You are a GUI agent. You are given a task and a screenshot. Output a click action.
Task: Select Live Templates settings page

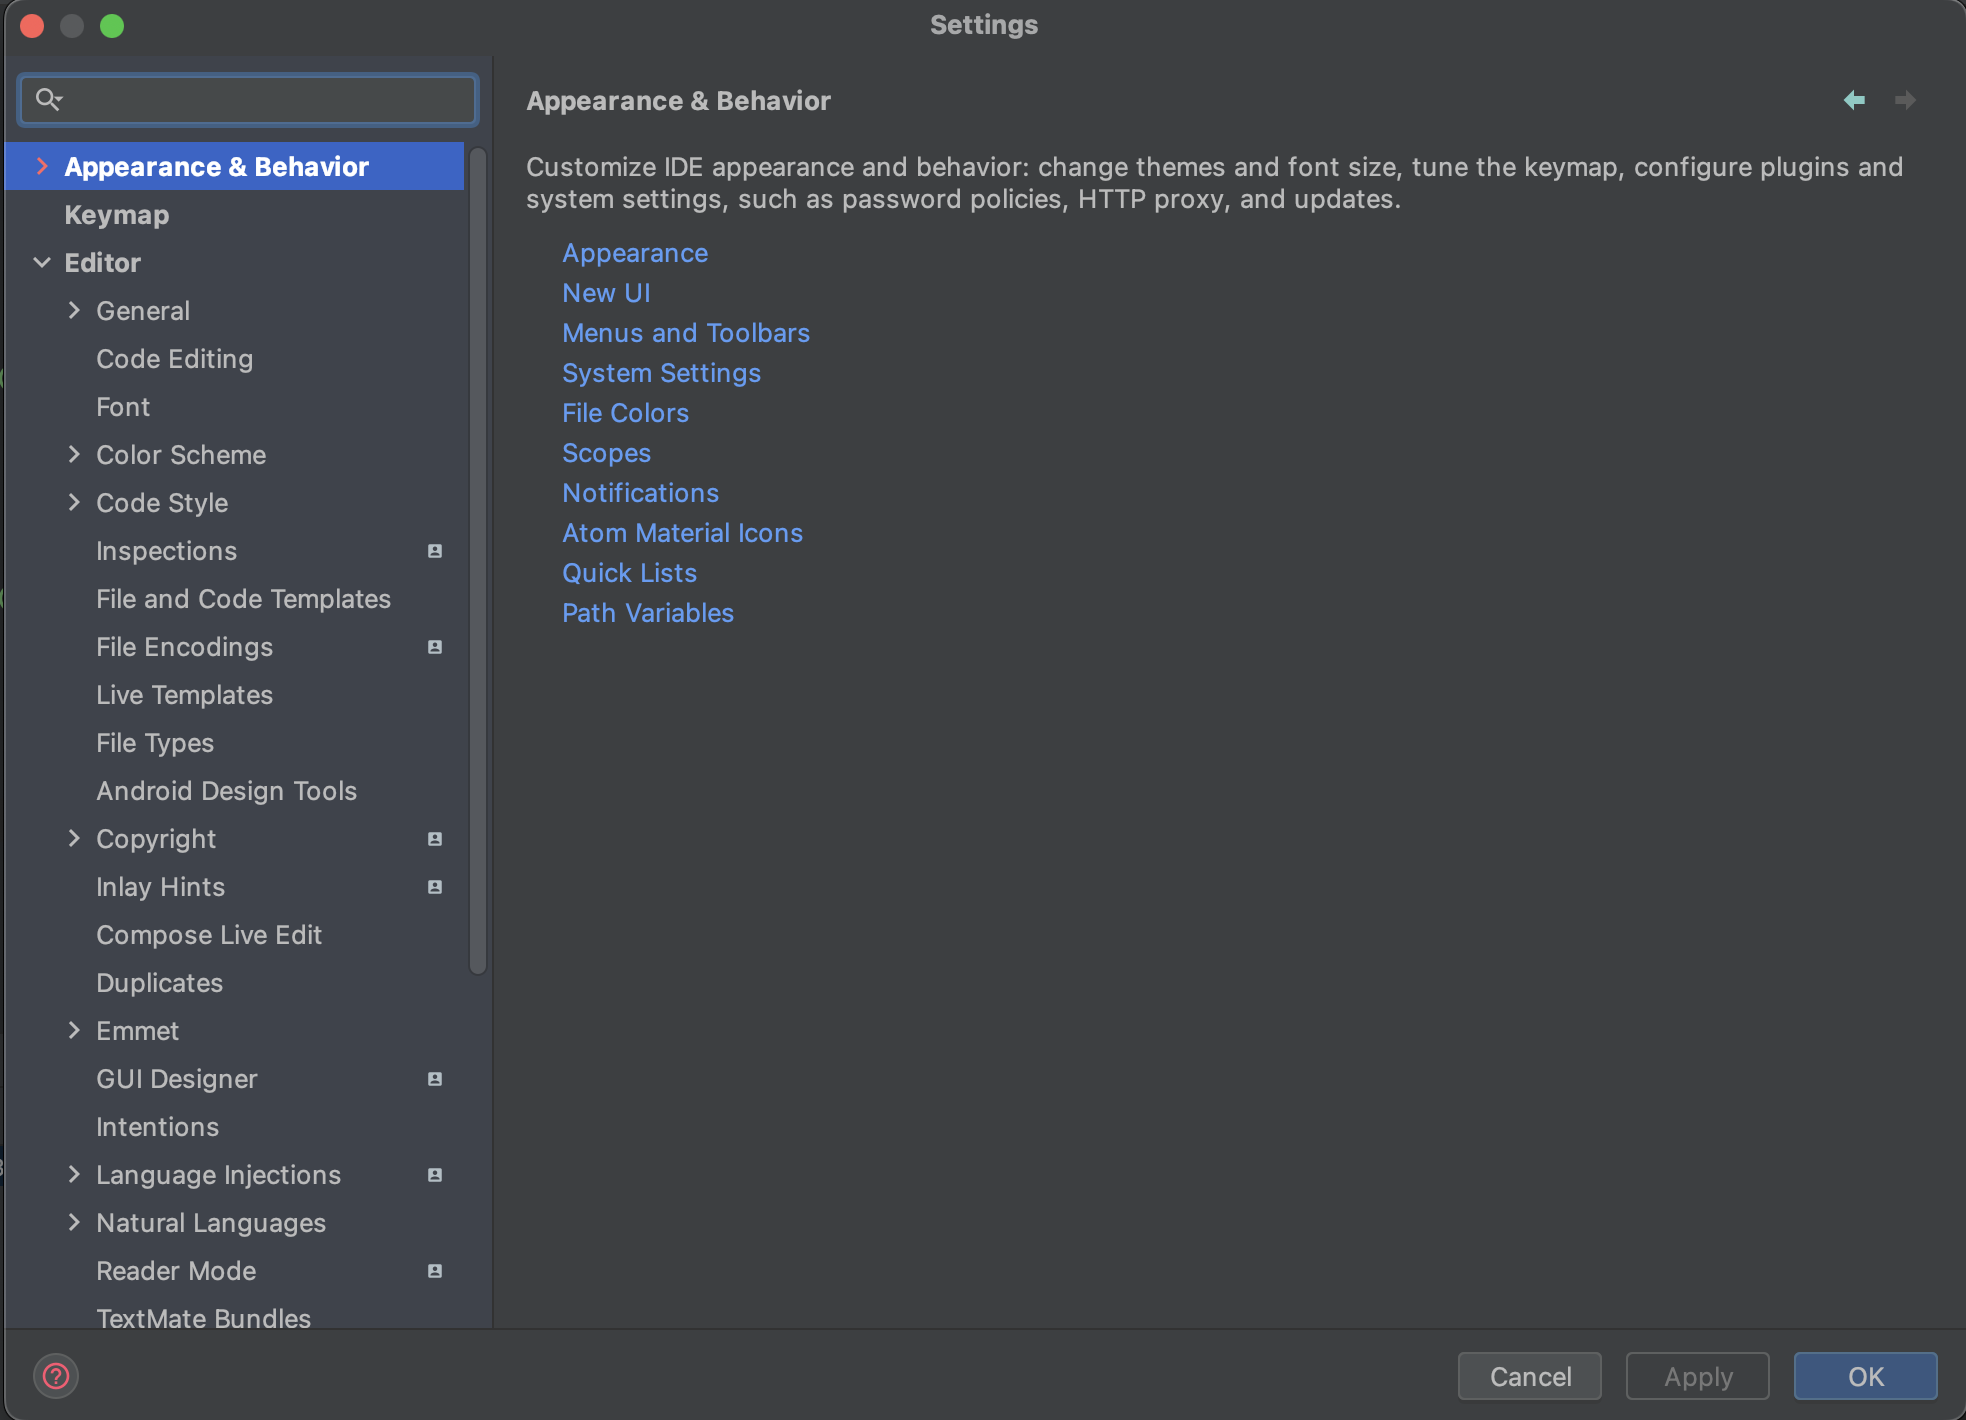tap(184, 695)
